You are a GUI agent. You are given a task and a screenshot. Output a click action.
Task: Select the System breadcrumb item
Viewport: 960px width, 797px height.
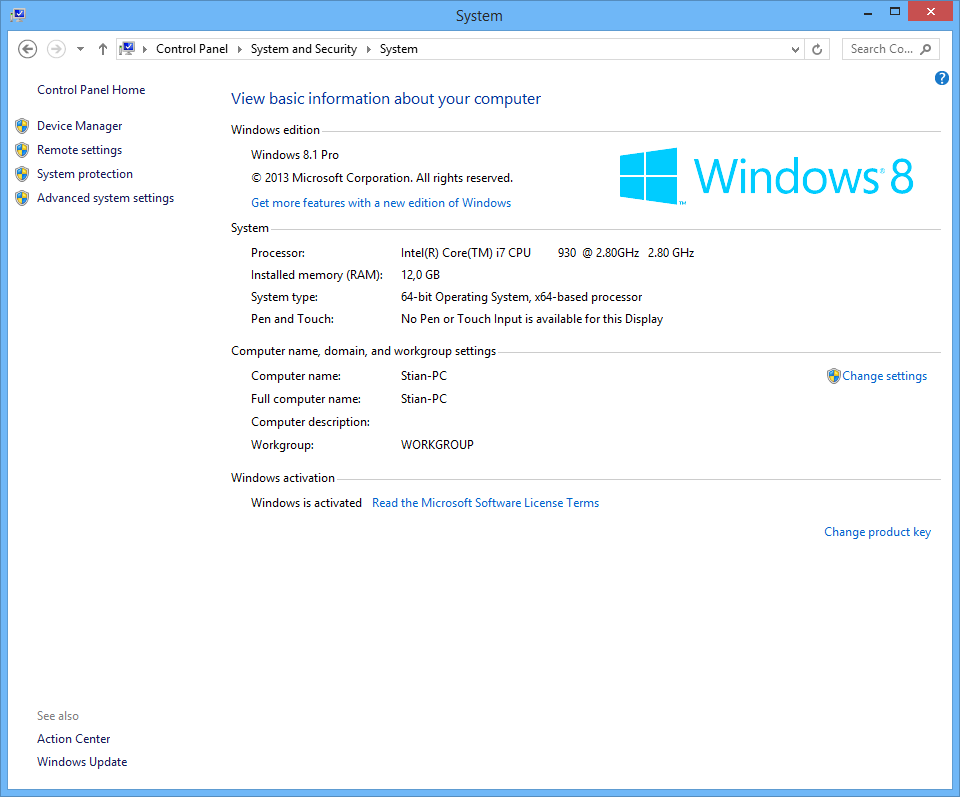click(399, 49)
